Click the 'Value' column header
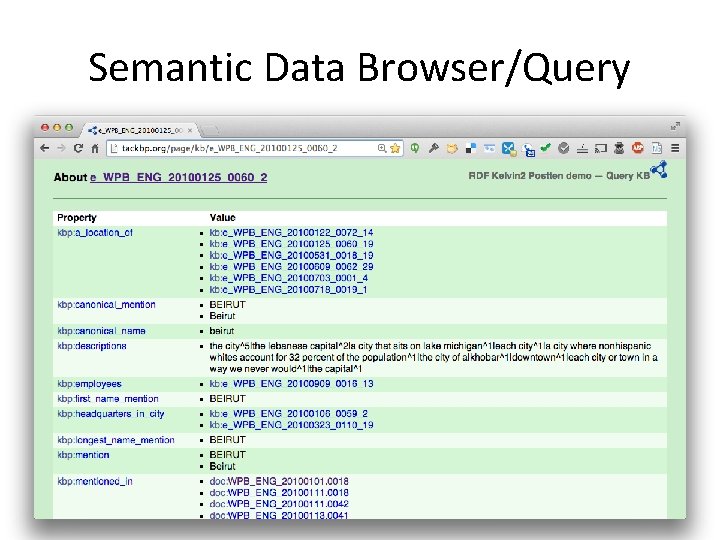The image size is (720, 540). point(222,218)
